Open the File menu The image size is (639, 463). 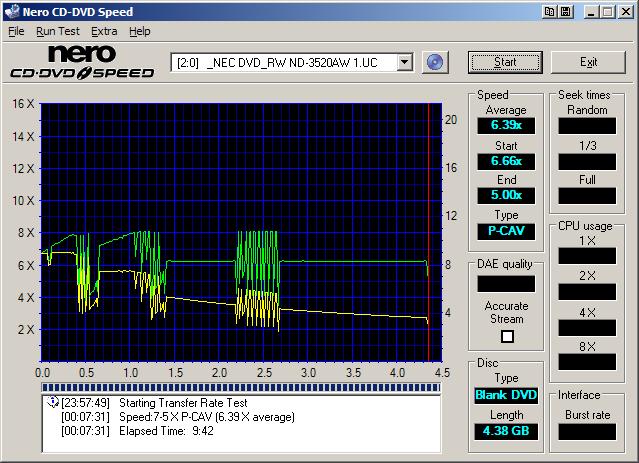point(16,31)
